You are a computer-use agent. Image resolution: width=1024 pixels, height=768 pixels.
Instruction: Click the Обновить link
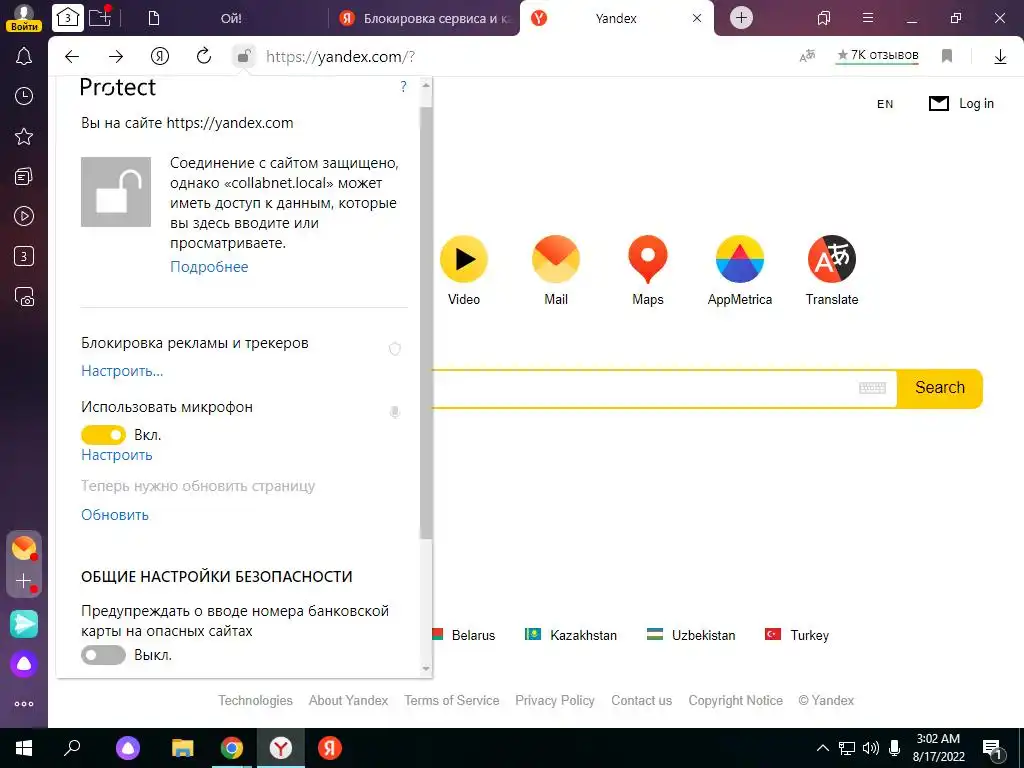point(115,515)
